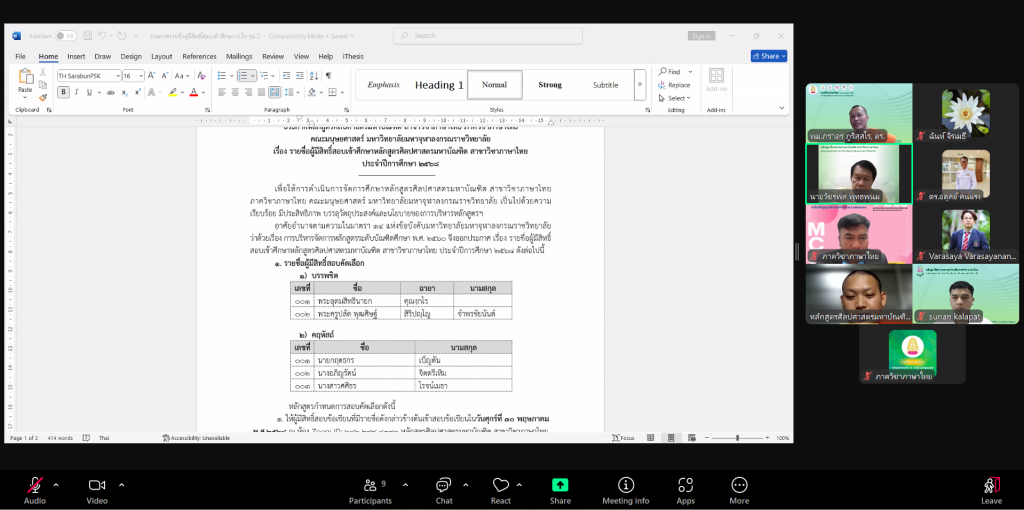Expand Styles gallery more arrow

coord(640,85)
